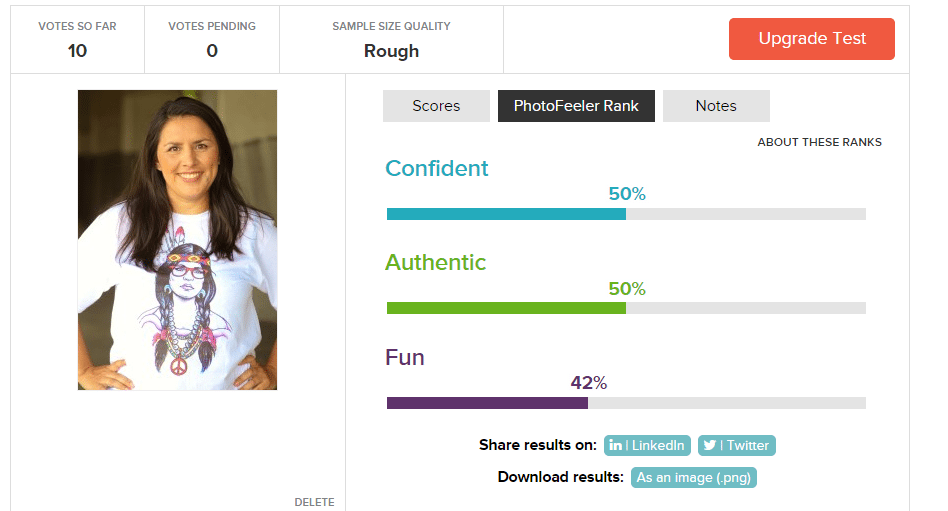Viewport: 948px width, 511px height.
Task: Select the PhotoFeeler Rank tab
Action: [x=576, y=106]
